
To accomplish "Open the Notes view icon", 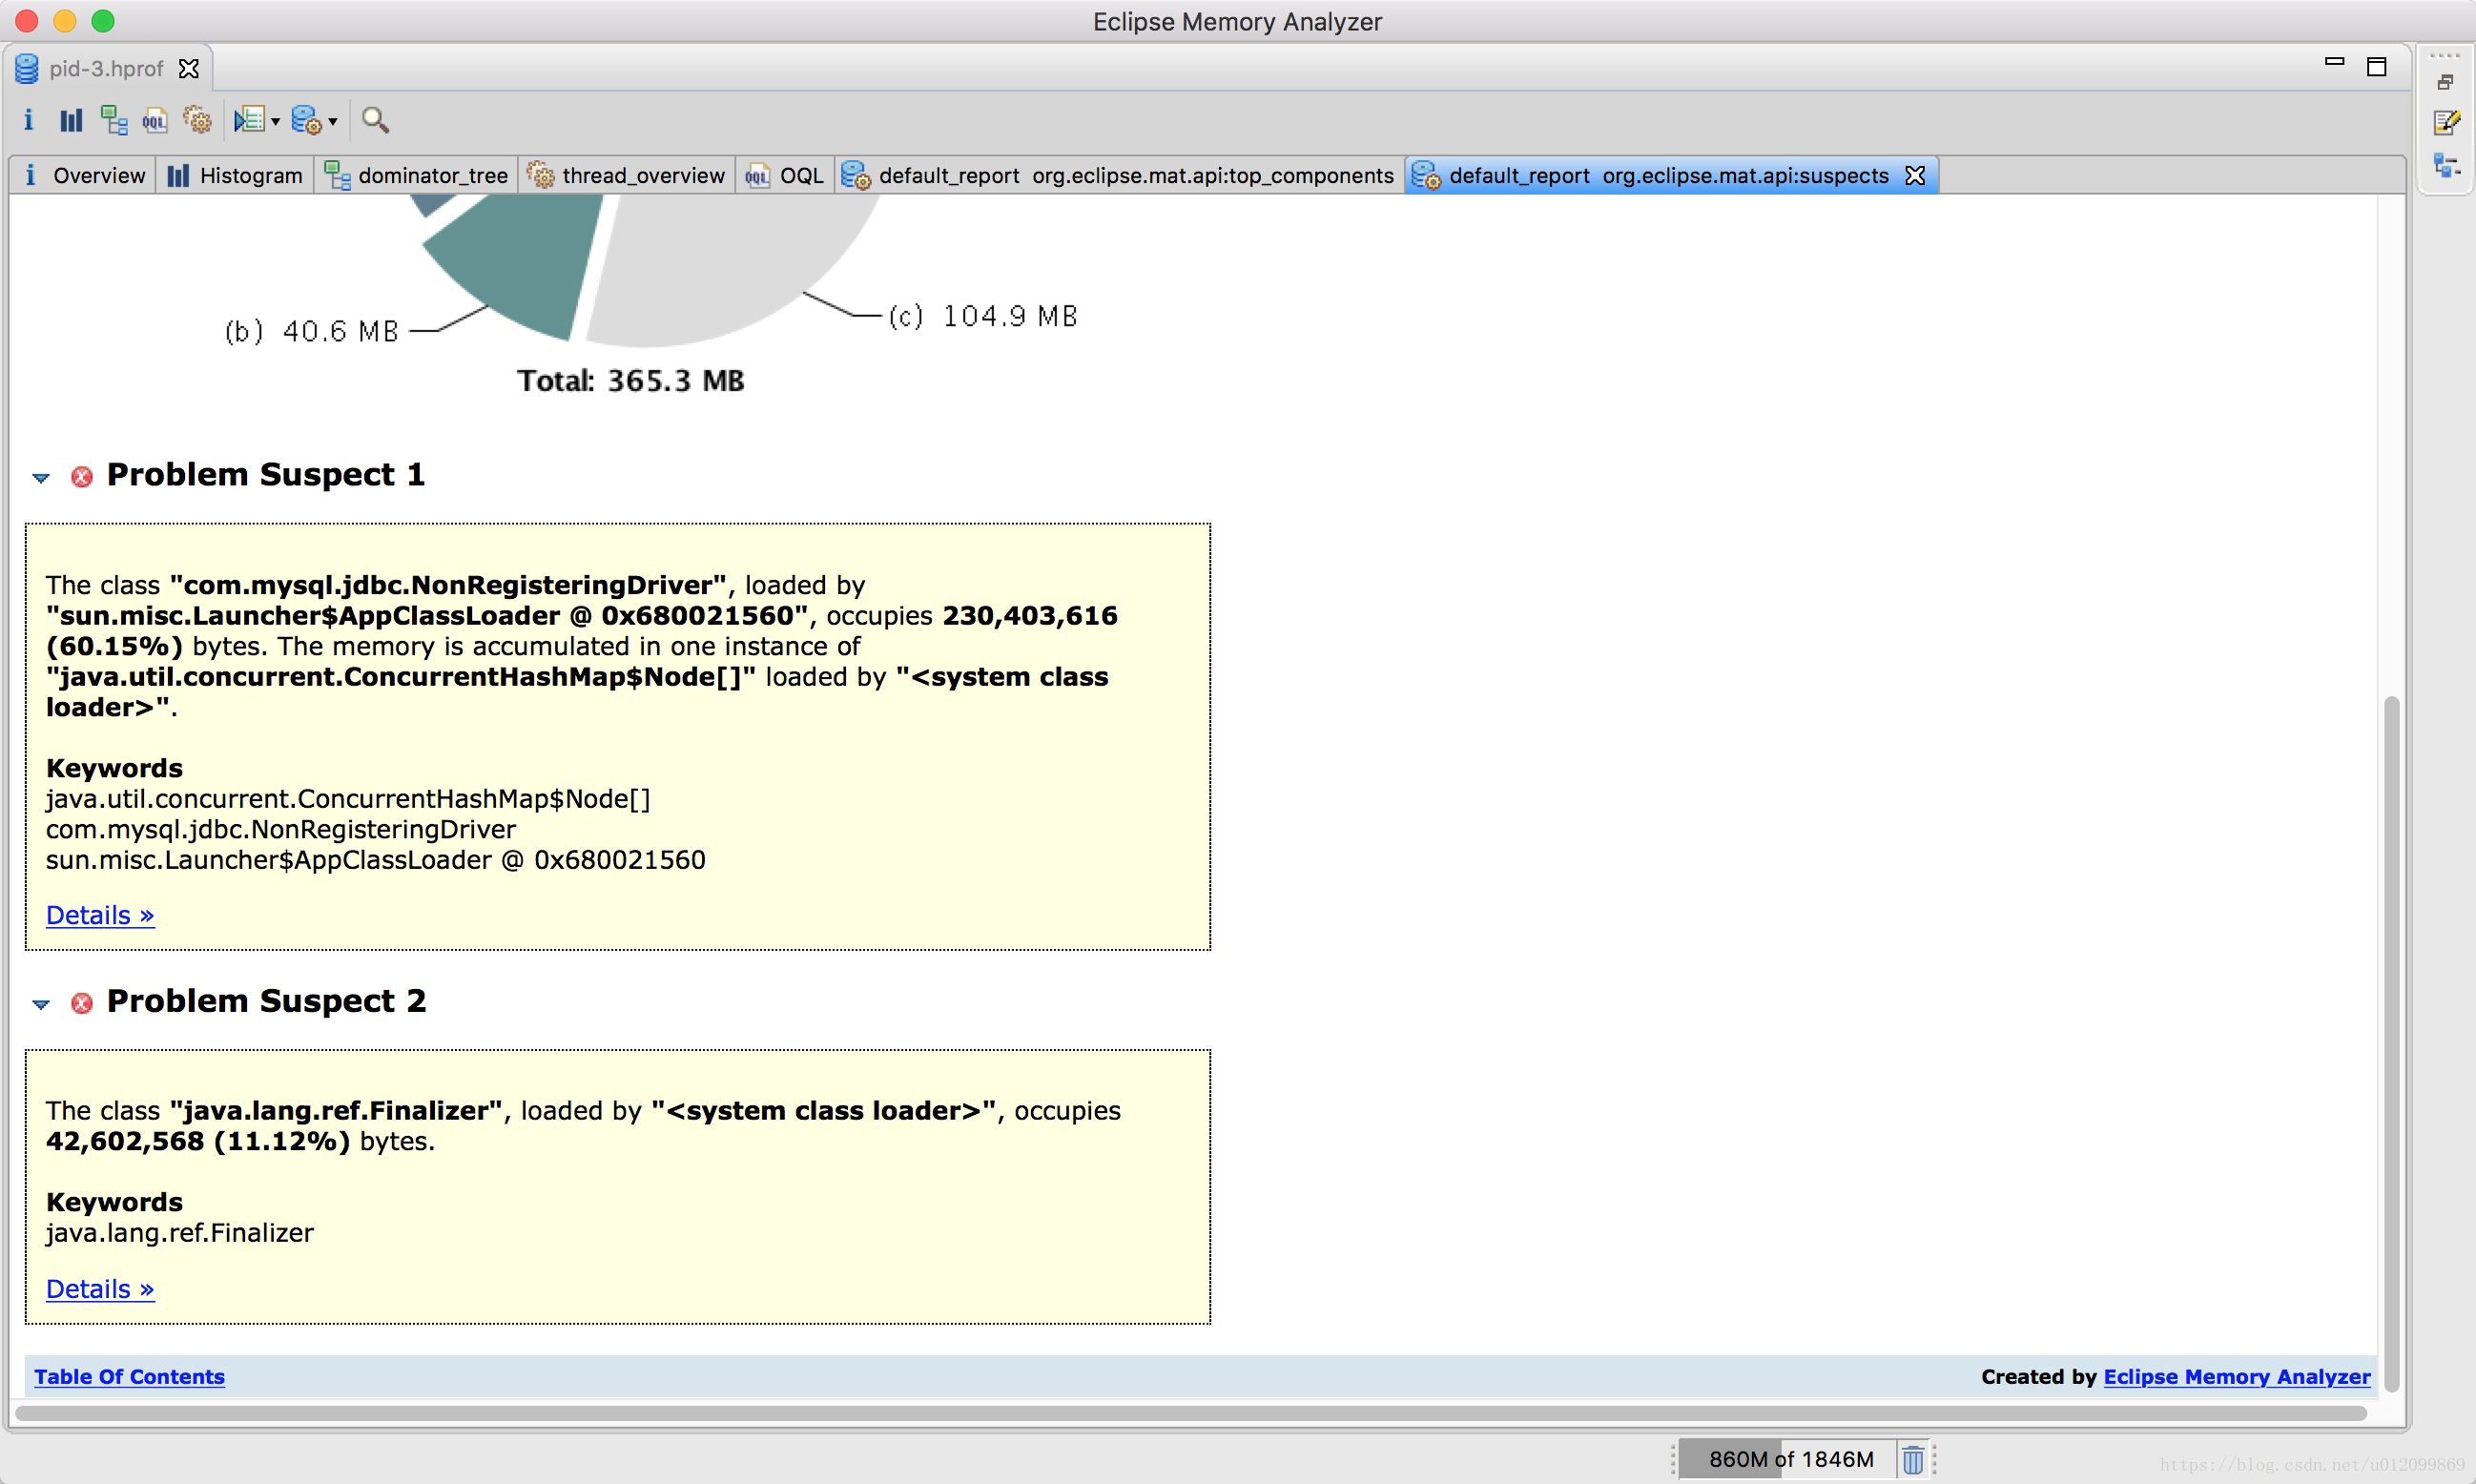I will point(2446,123).
